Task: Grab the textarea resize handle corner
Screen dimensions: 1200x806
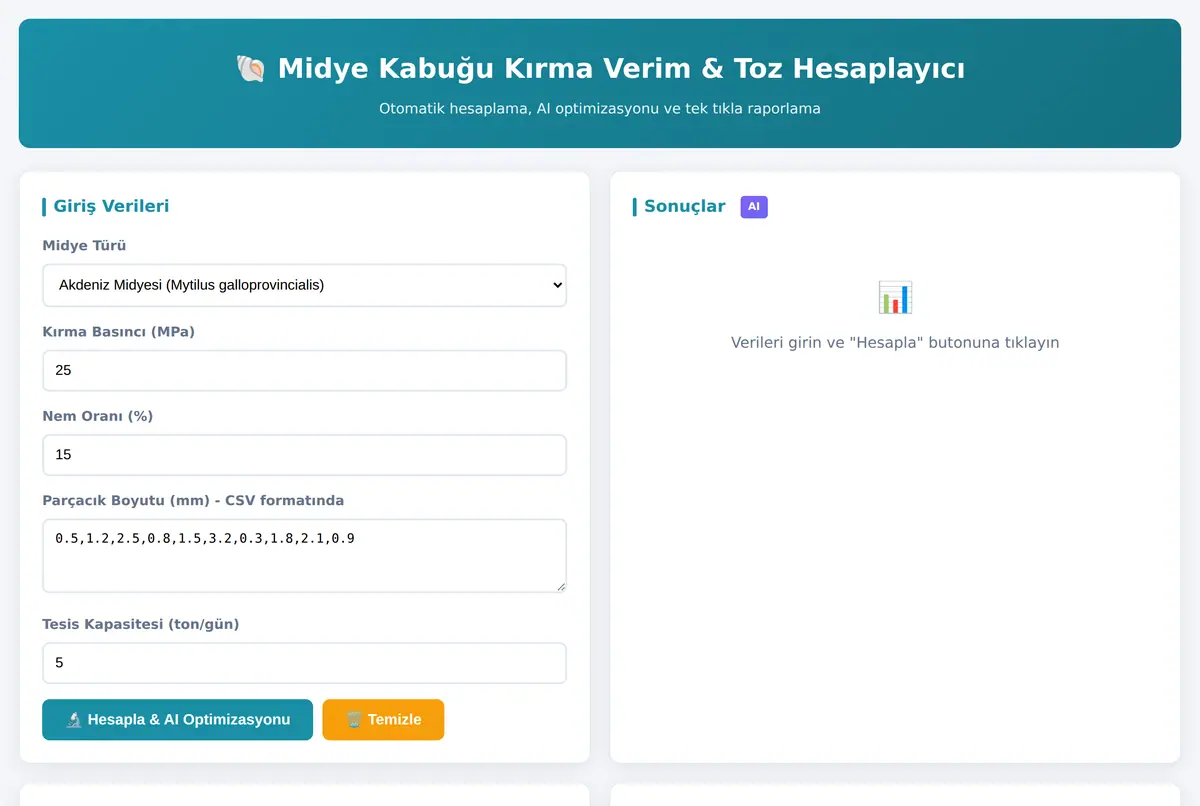Action: 560,586
